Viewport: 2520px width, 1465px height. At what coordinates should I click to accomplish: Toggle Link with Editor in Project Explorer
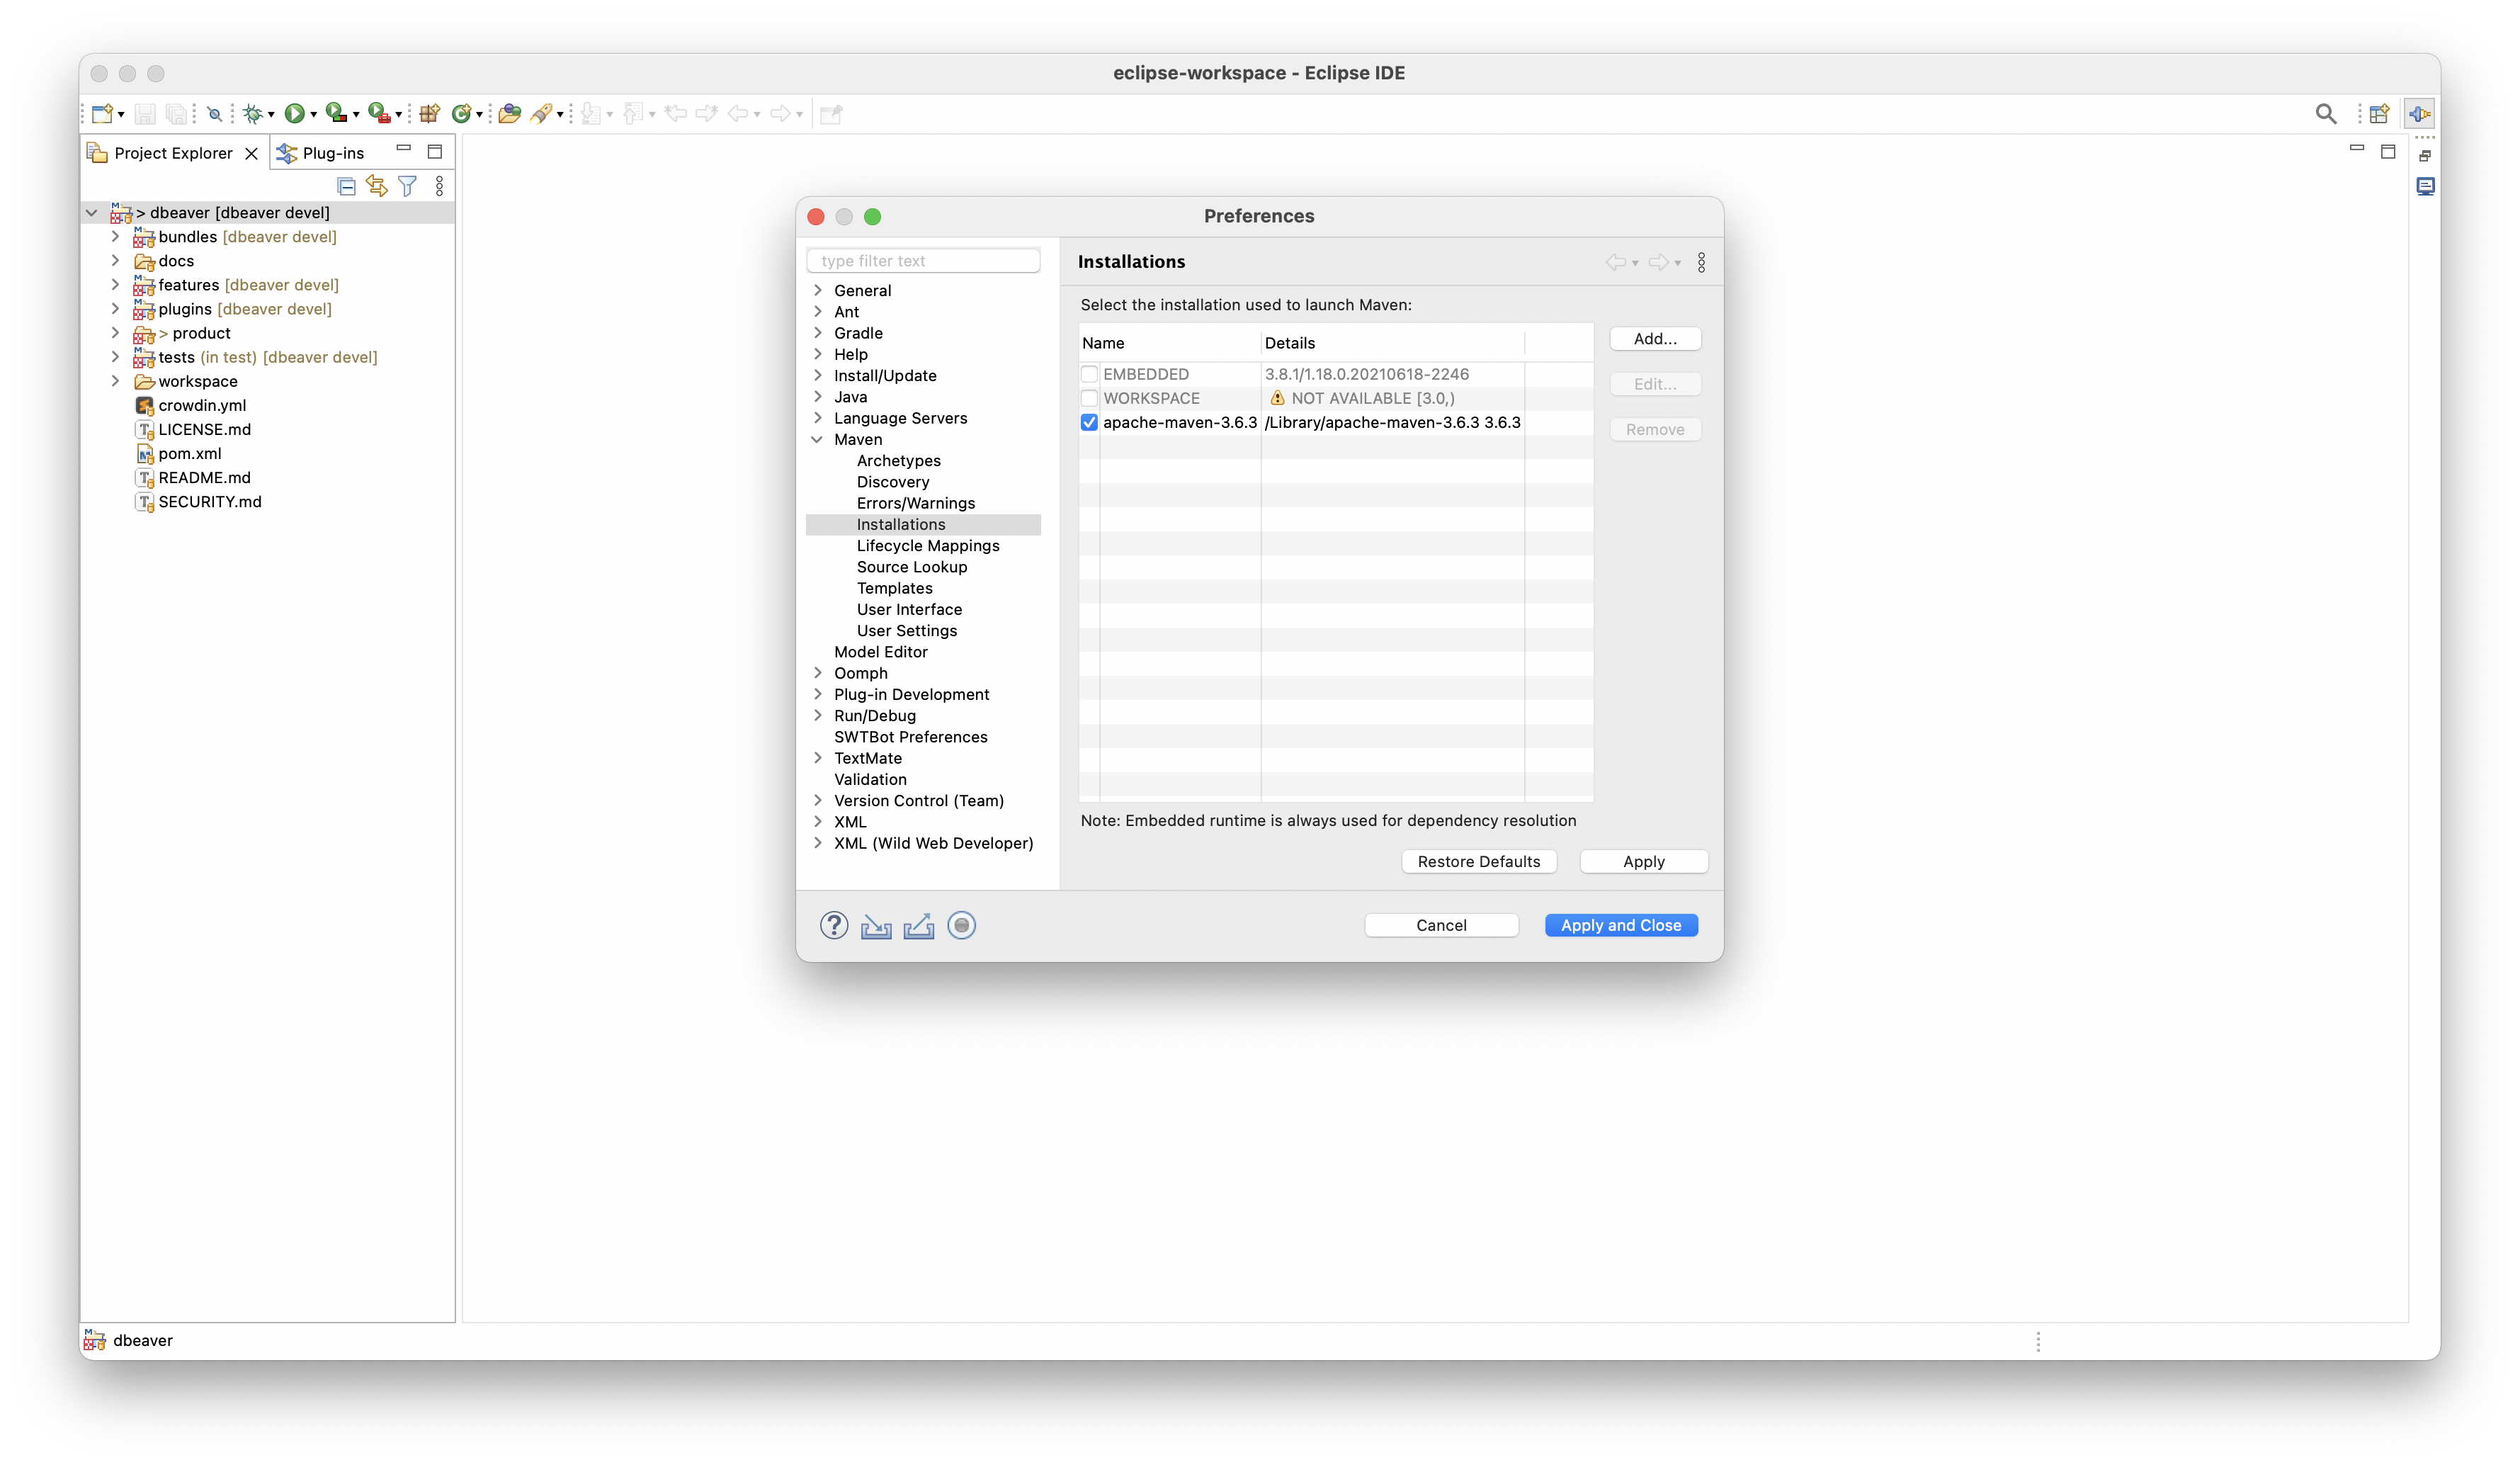tap(376, 186)
